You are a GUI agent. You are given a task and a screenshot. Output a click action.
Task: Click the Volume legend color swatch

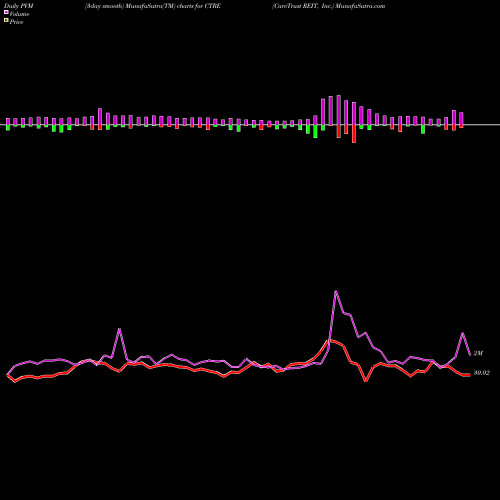pos(6,12)
